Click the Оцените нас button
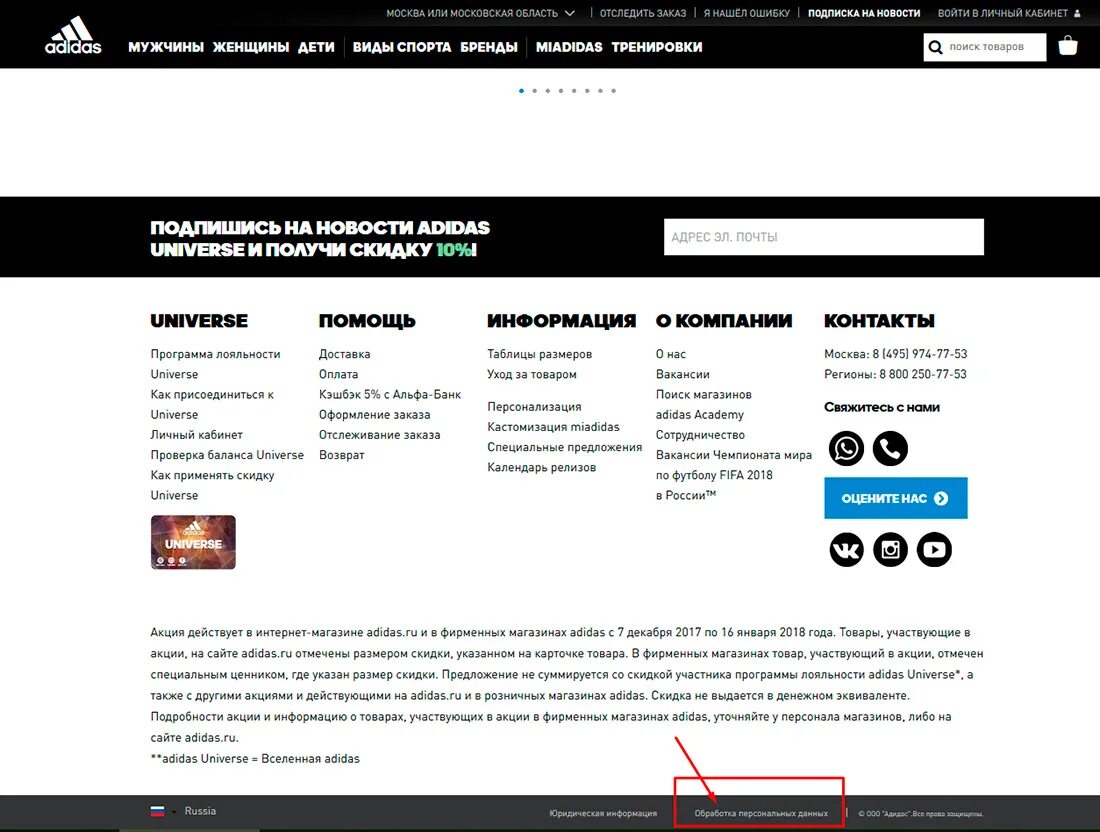Image resolution: width=1100 pixels, height=832 pixels. [895, 498]
